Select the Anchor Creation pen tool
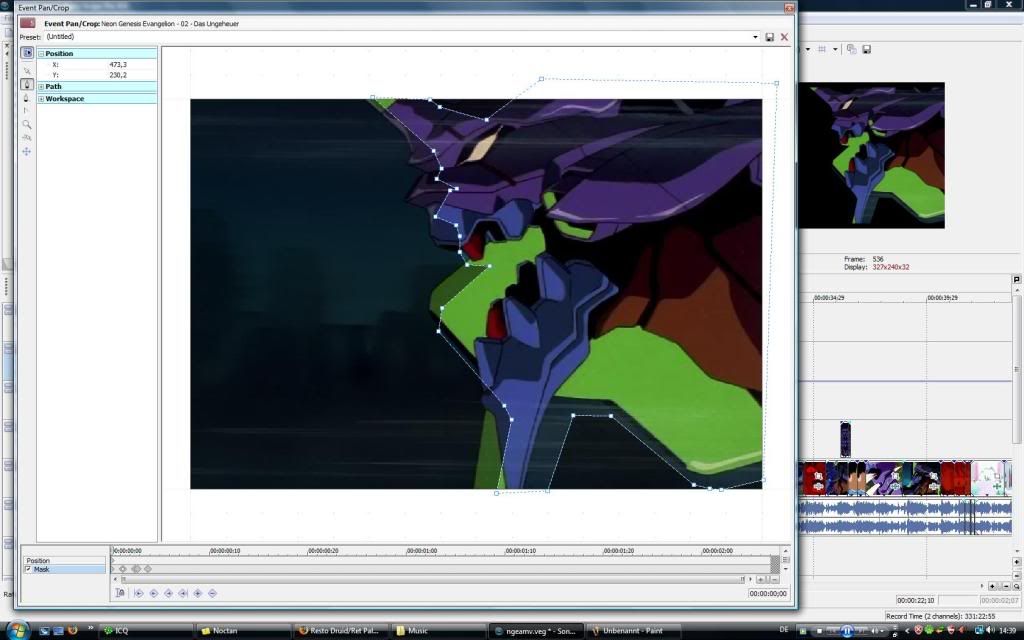Screen dimensions: 1024x640 click(27, 84)
